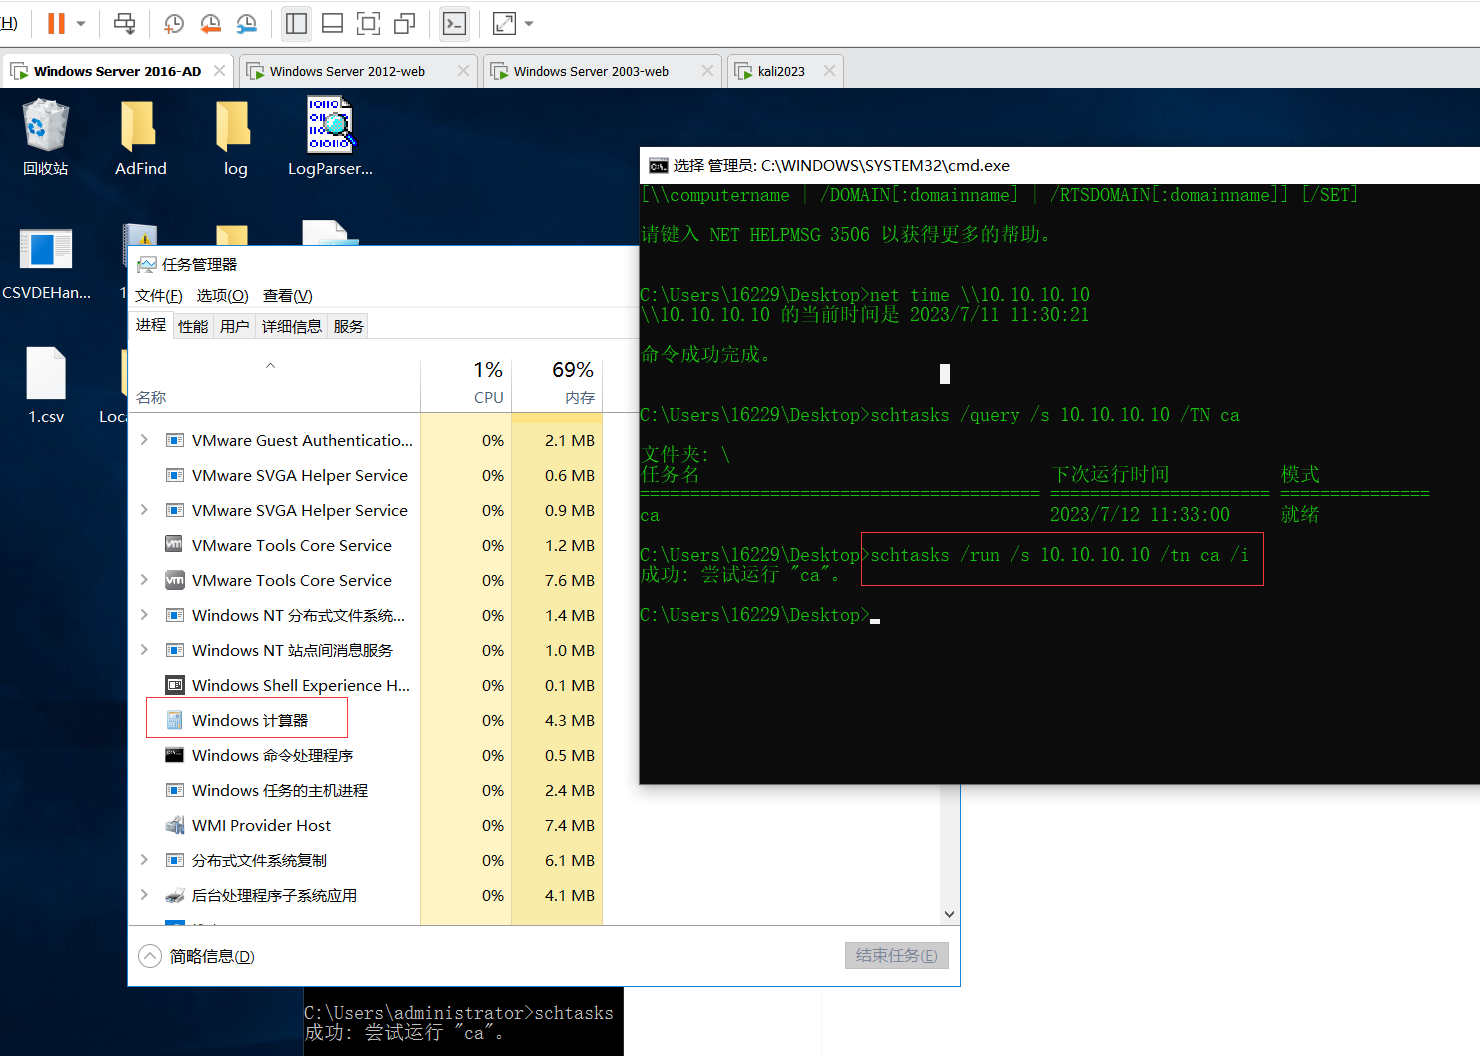Switch to Windows Server 2012-web tab
Viewport: 1480px width, 1056px height.
[x=347, y=71]
